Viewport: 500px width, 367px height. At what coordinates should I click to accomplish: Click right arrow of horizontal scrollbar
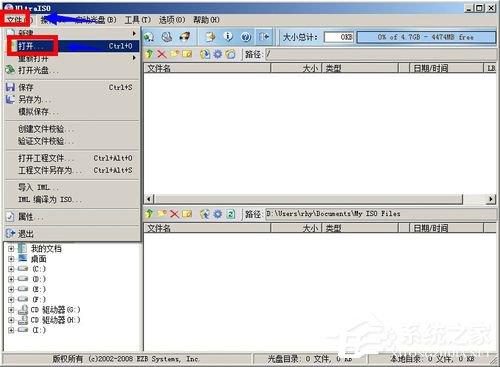tap(491, 199)
